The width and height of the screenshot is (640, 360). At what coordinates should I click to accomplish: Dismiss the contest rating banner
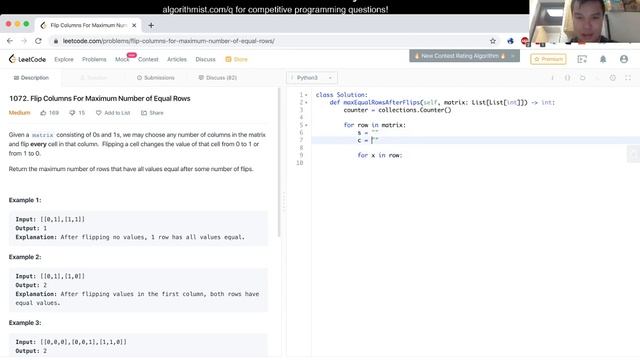pos(513,56)
